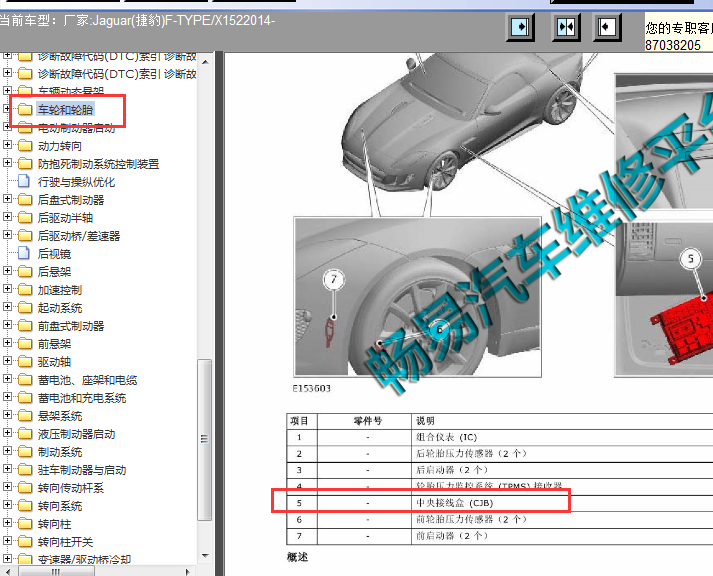Open the 行驶与操纵优化 document
The image size is (713, 576).
(x=76, y=182)
